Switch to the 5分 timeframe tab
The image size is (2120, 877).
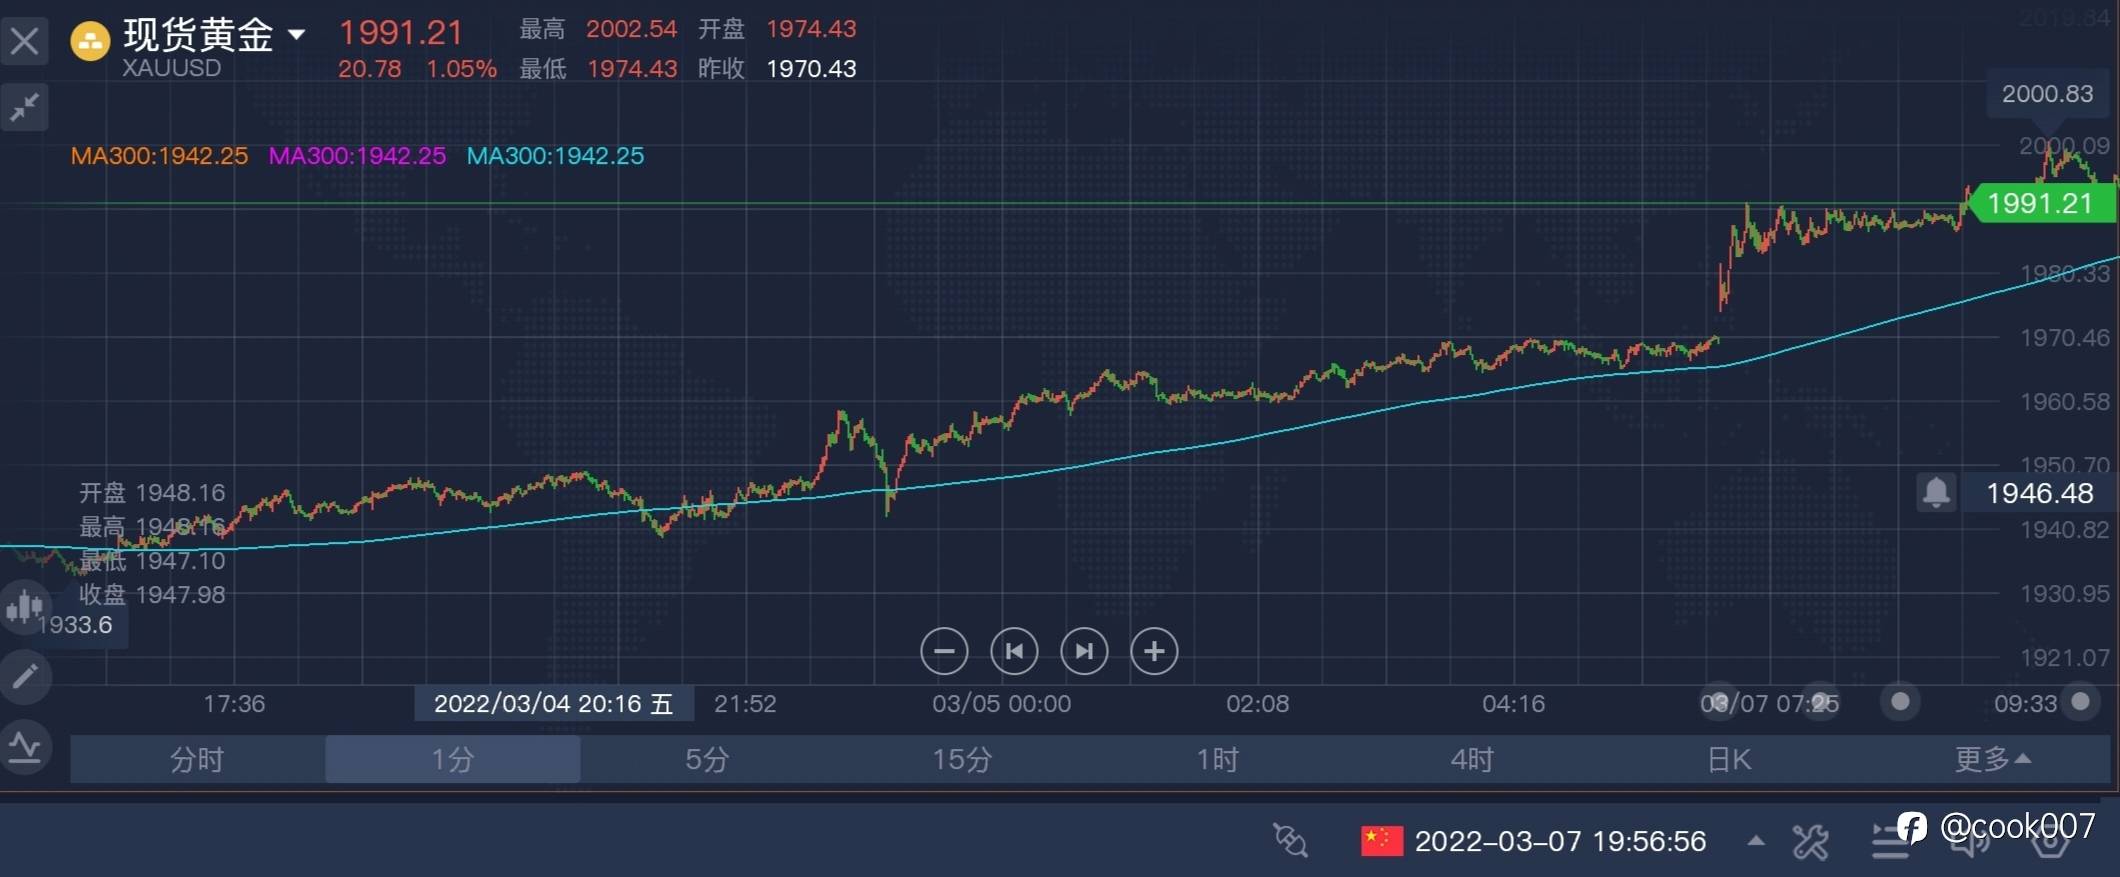pos(707,760)
